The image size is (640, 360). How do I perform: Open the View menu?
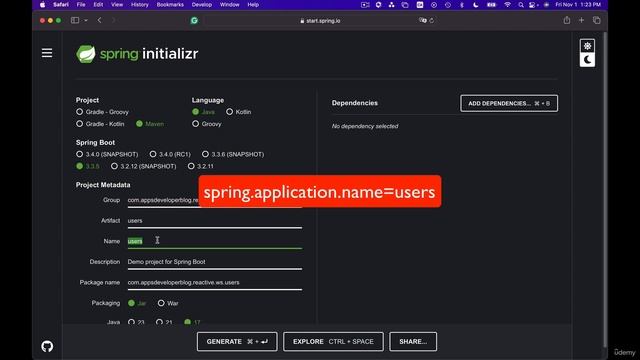(x=117, y=4)
